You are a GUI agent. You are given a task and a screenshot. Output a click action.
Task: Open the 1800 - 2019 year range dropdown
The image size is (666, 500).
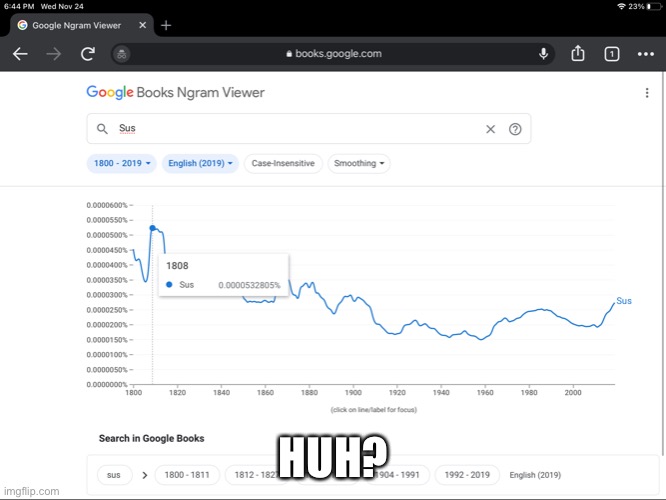click(x=122, y=164)
